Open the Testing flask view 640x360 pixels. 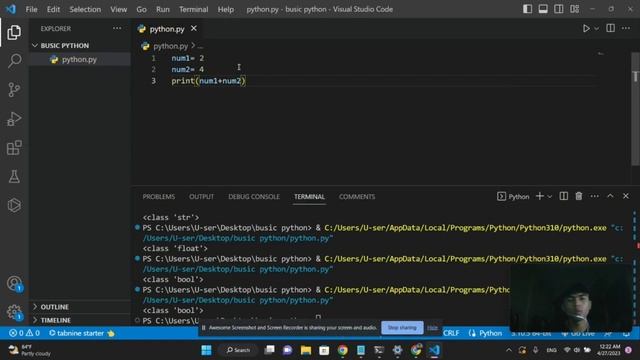click(14, 176)
